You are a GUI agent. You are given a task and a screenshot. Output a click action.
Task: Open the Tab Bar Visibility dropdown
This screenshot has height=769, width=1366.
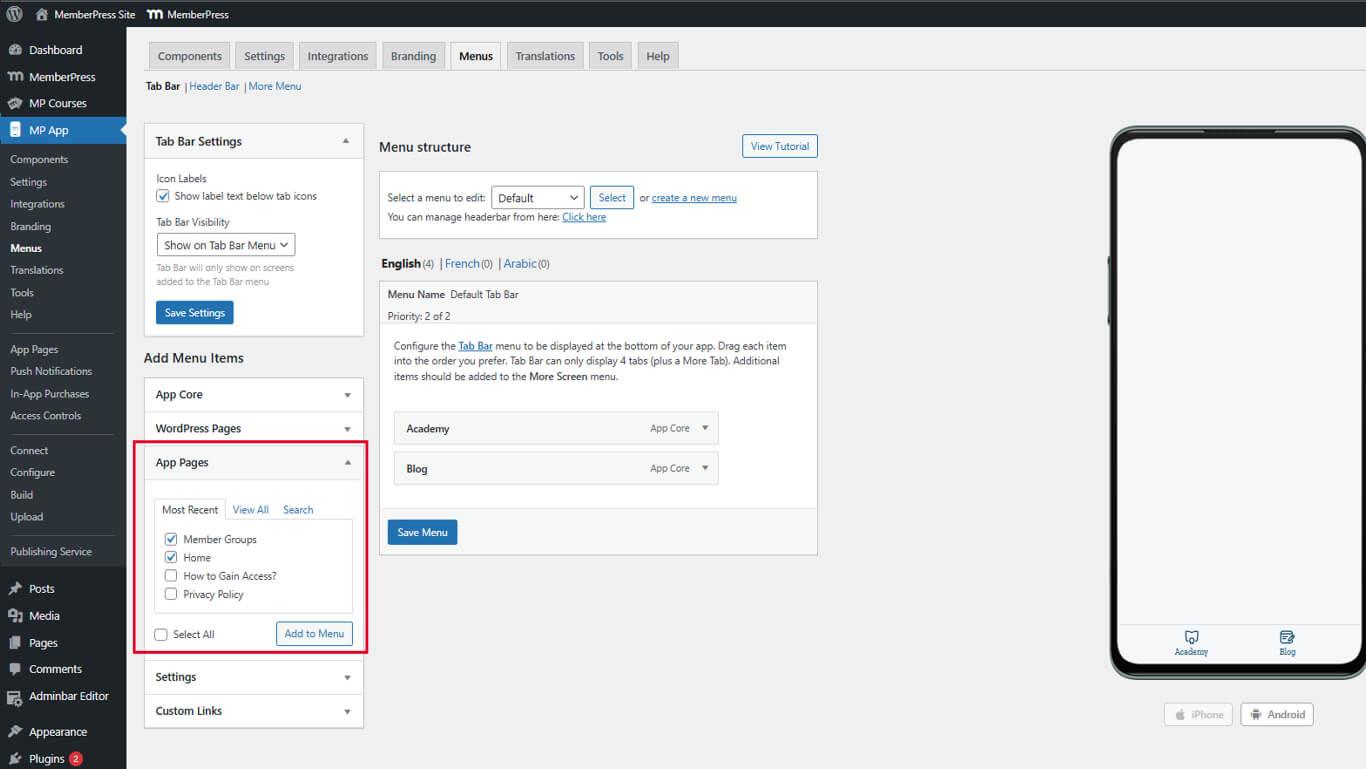click(x=226, y=245)
